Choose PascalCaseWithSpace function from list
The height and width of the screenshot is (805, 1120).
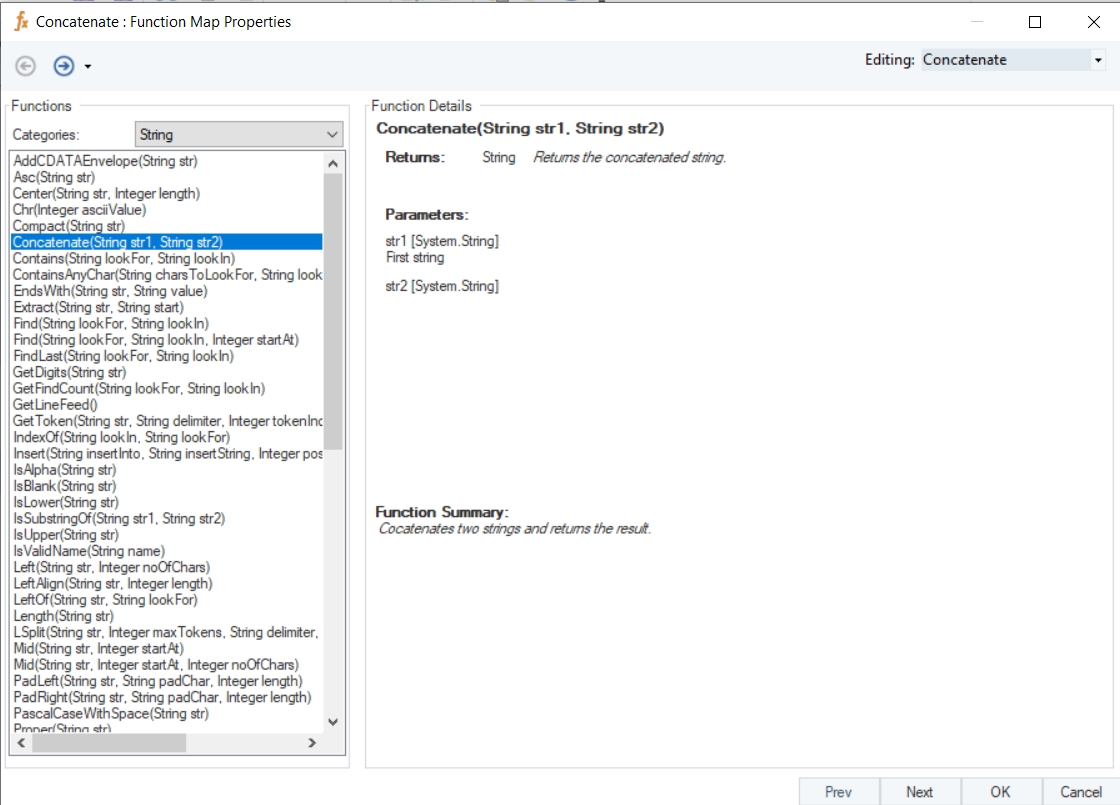click(111, 713)
